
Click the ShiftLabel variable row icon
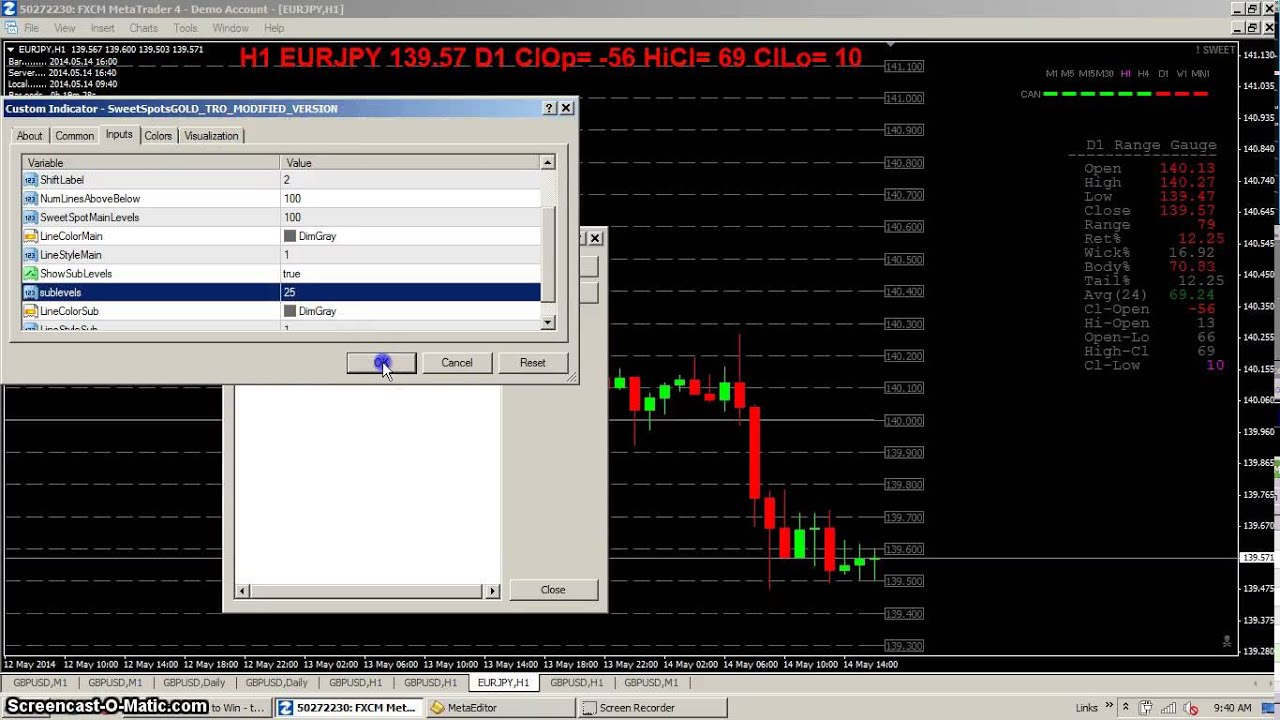pos(31,180)
